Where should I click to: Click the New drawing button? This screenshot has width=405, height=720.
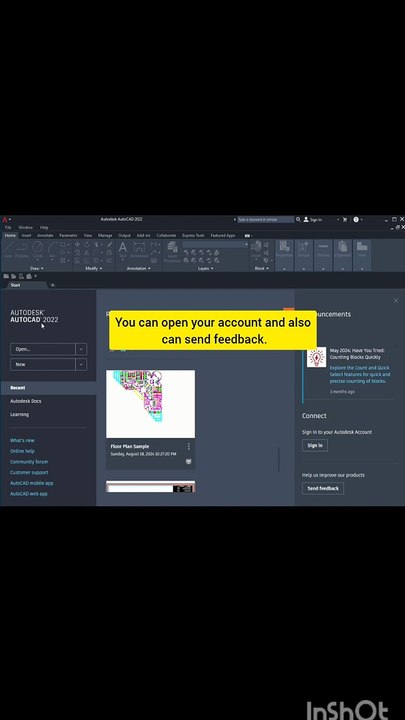point(43,365)
